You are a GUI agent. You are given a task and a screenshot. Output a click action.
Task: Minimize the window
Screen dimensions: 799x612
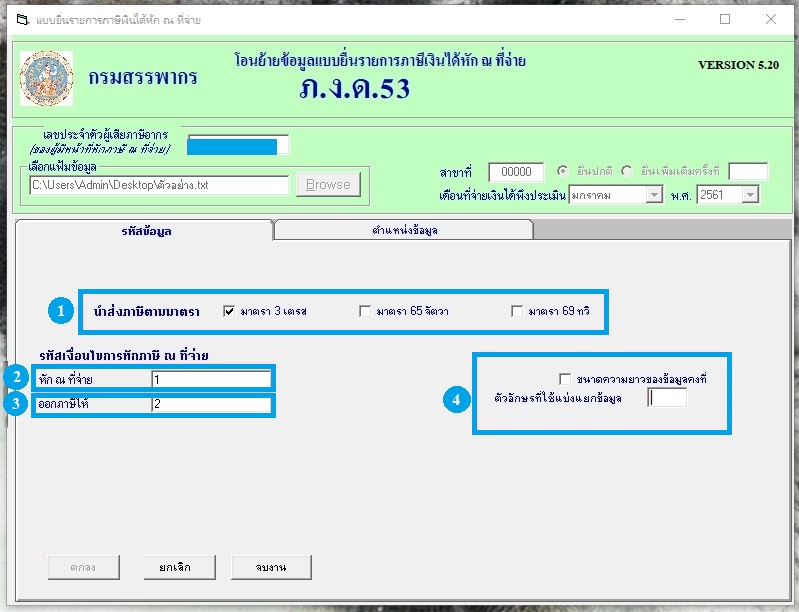(680, 19)
